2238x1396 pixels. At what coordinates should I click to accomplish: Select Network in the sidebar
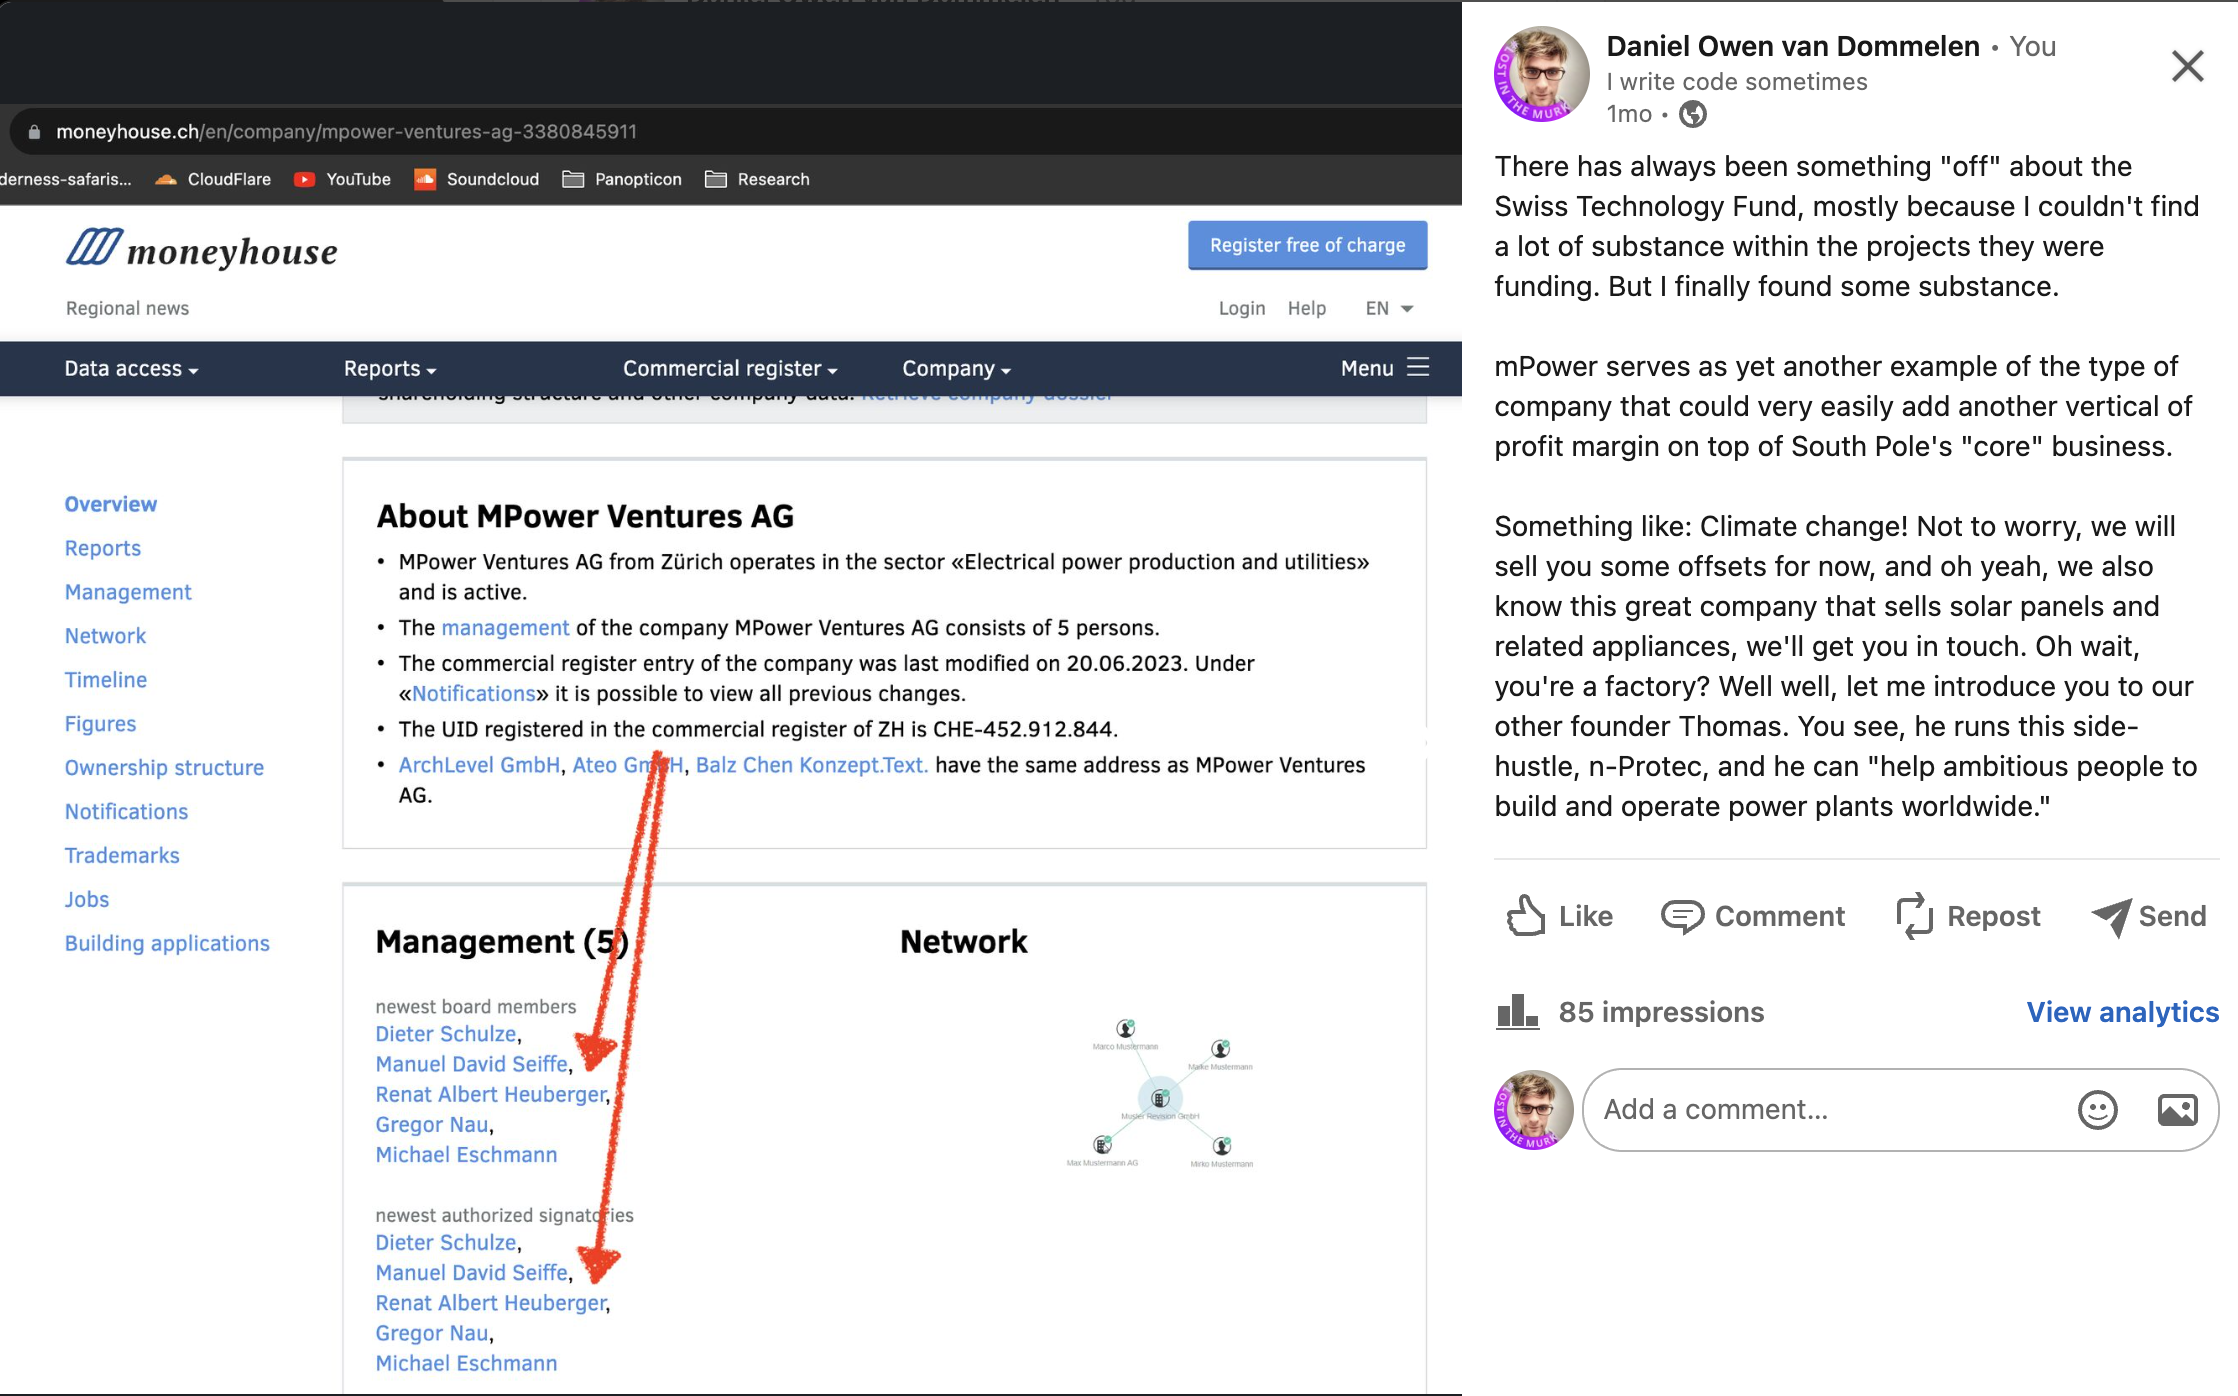pyautogui.click(x=105, y=636)
